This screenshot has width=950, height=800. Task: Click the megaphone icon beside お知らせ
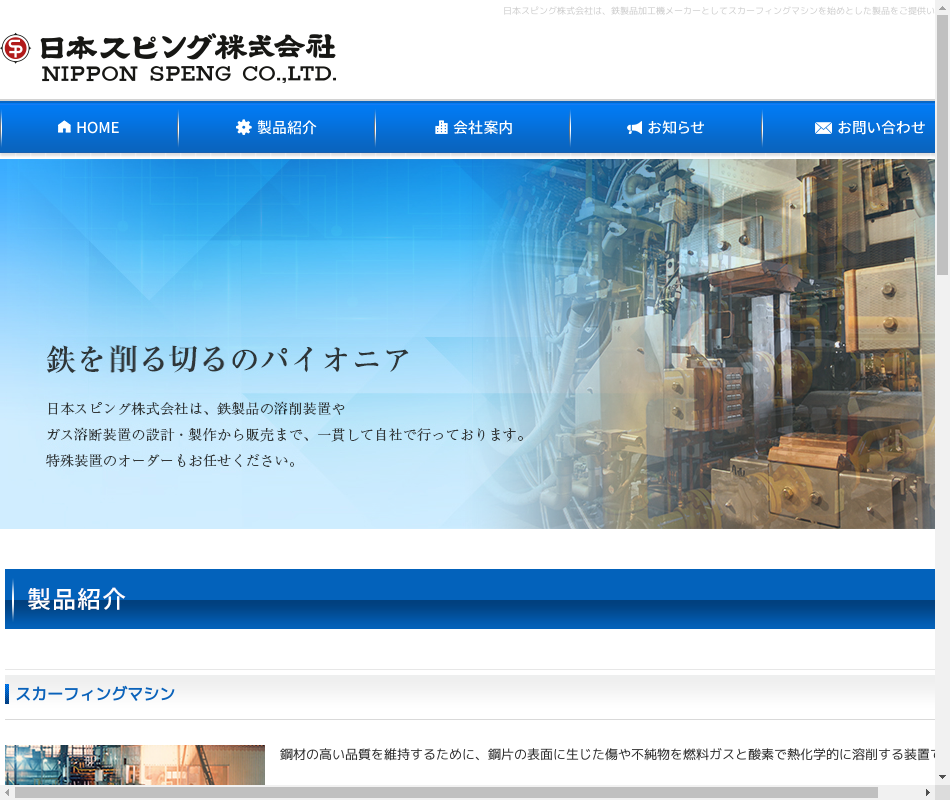point(634,128)
